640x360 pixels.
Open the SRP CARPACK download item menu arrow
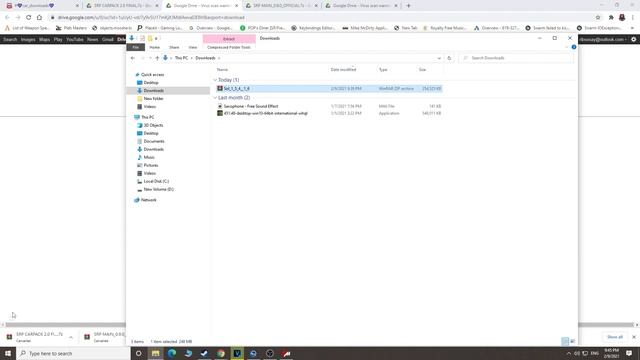click(x=71, y=337)
